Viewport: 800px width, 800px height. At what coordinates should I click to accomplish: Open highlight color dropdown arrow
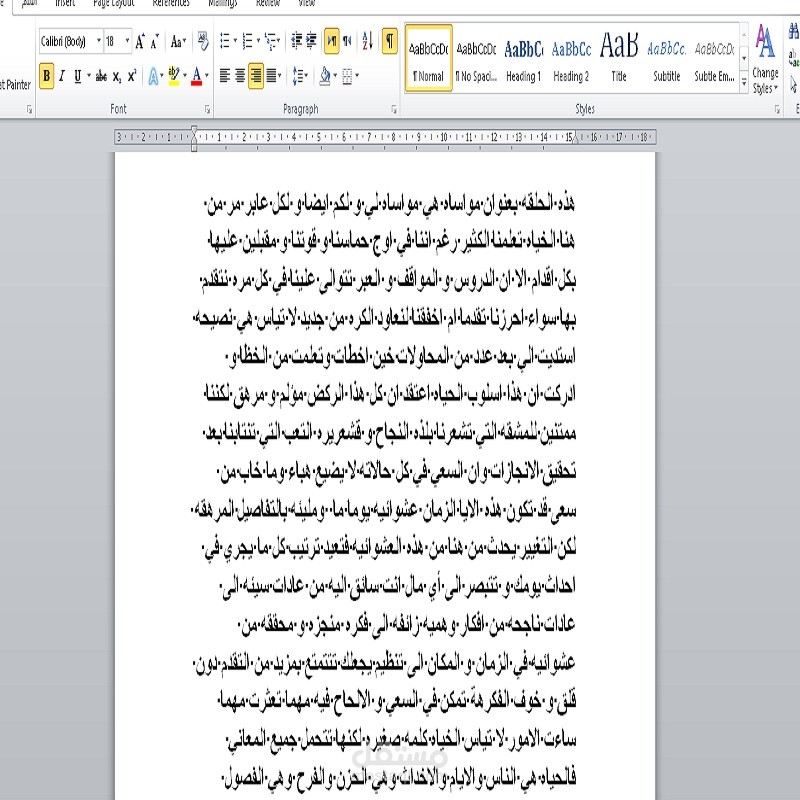pos(185,76)
